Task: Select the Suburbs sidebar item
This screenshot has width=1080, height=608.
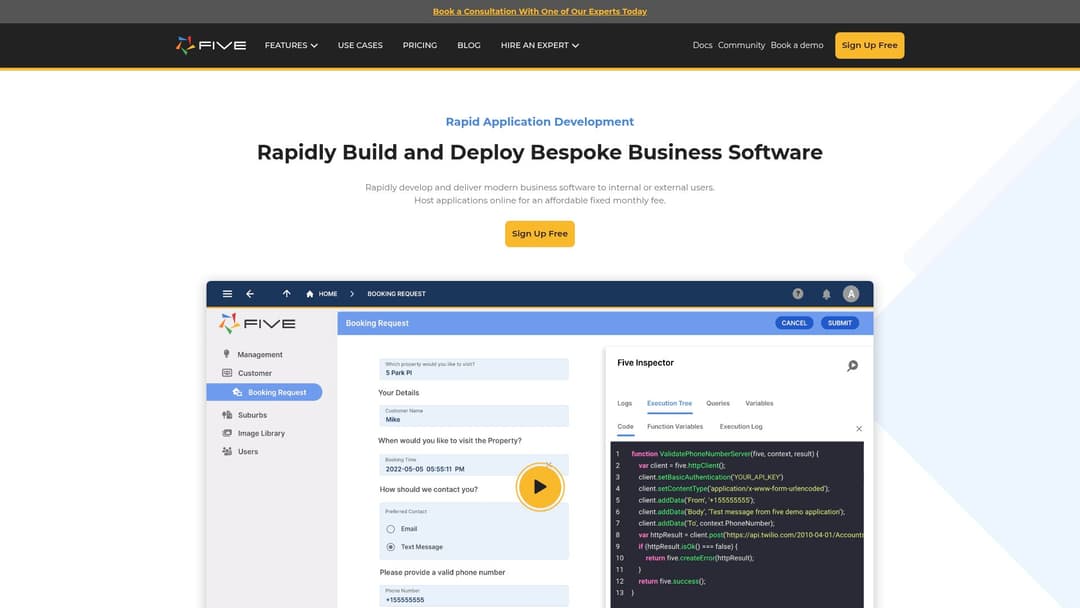Action: (x=252, y=415)
